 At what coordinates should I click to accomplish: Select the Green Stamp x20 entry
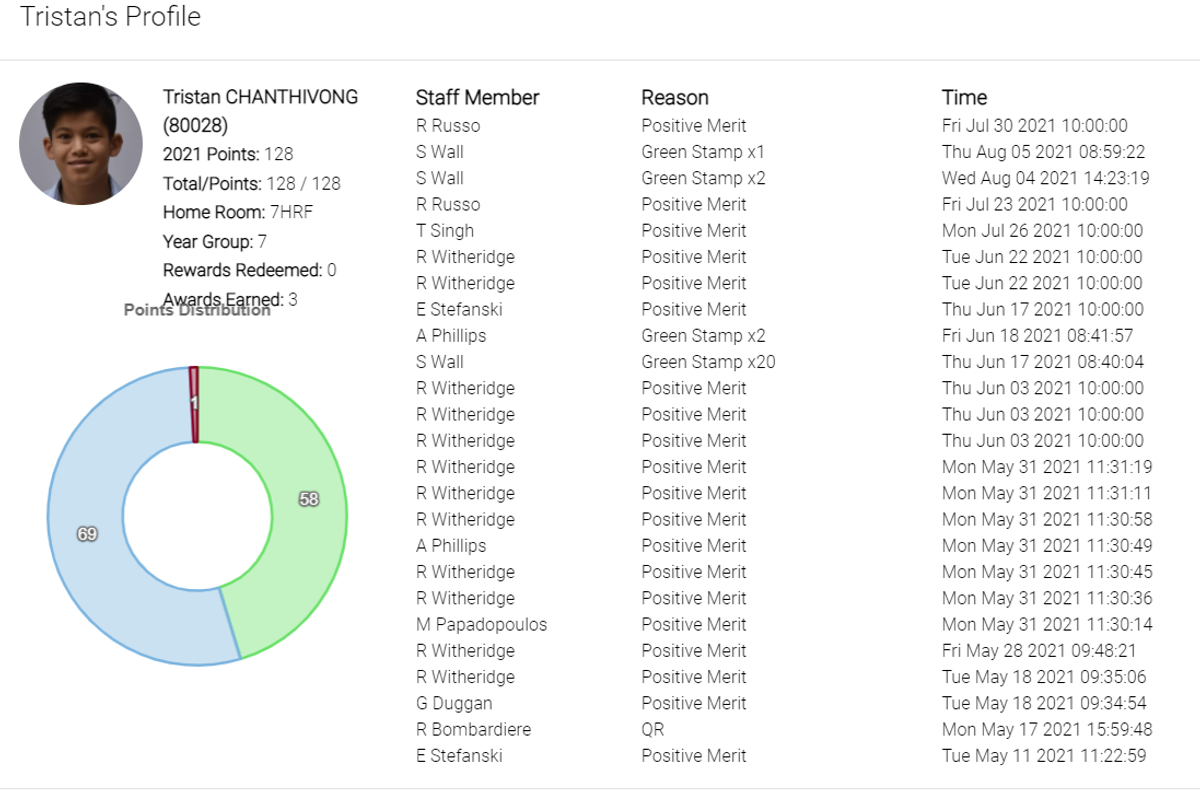click(x=708, y=362)
